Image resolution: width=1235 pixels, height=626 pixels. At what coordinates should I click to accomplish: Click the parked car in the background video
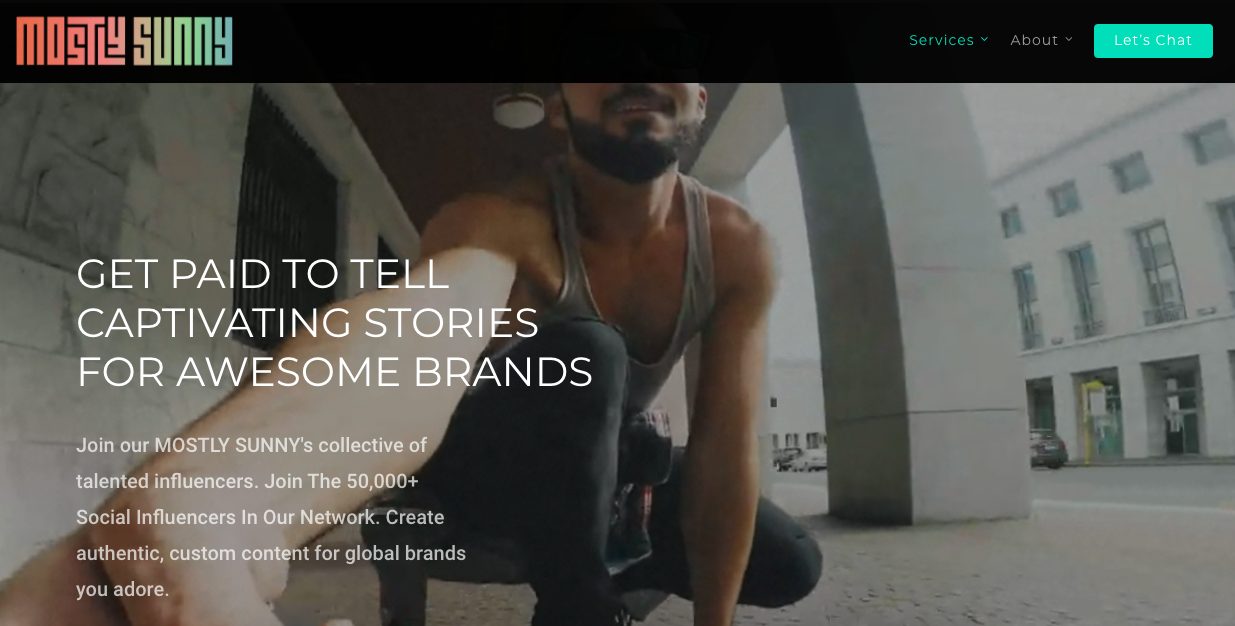[x=1048, y=448]
